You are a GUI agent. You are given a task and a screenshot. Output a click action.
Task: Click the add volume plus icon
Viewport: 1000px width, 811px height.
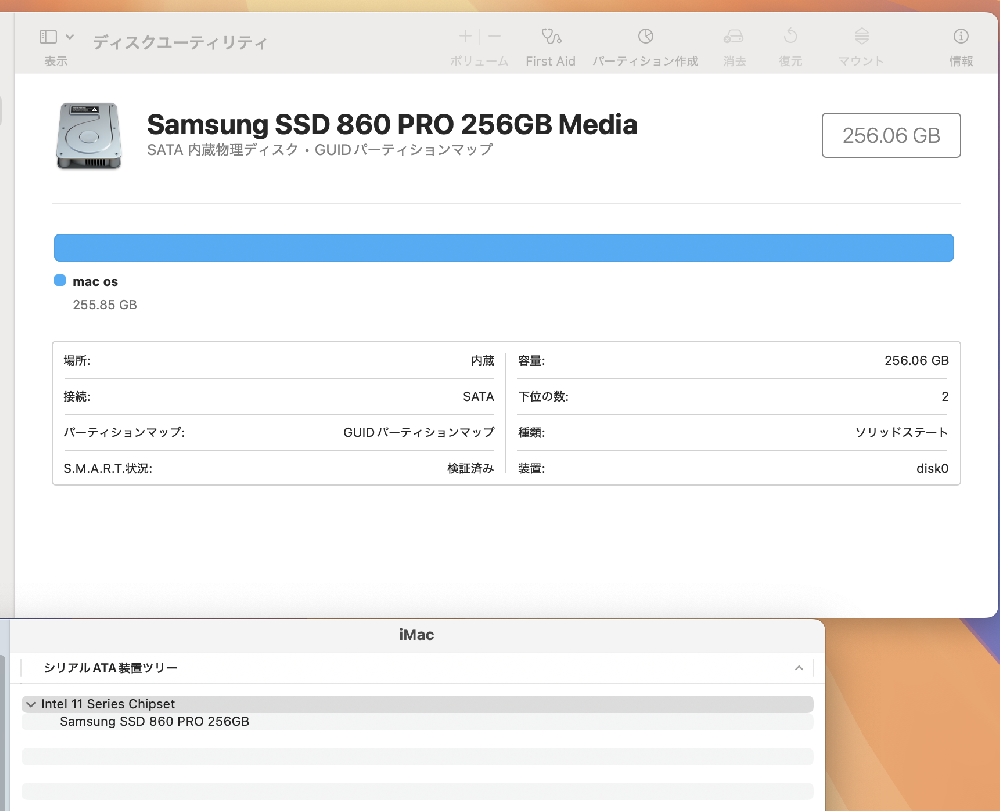point(464,37)
